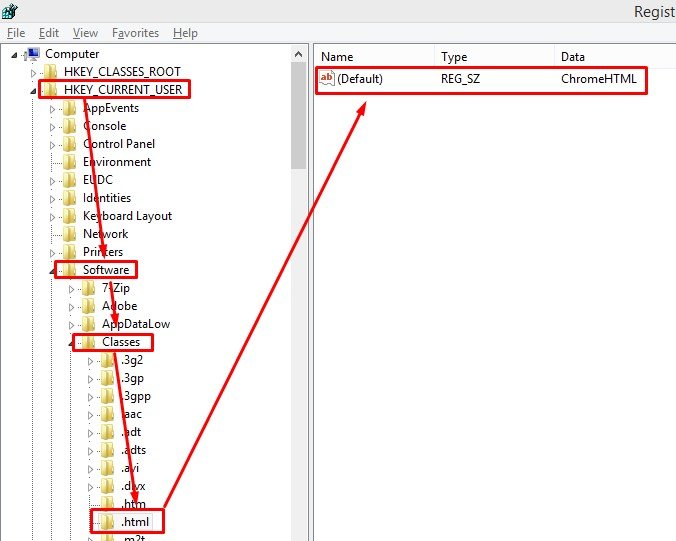
Task: Click the Registry Editor app icon in title bar
Action: 11,12
